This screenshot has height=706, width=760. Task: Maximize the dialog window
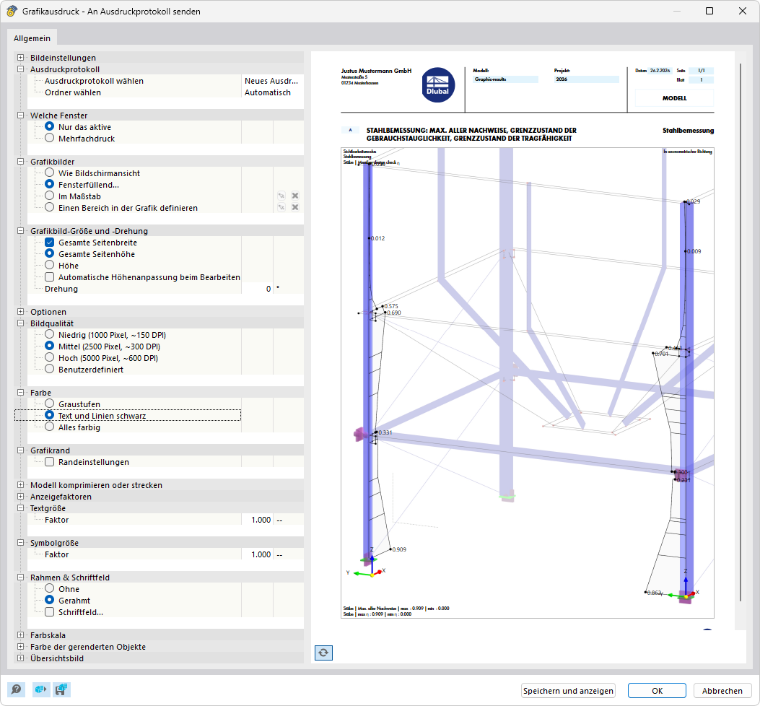tap(709, 11)
